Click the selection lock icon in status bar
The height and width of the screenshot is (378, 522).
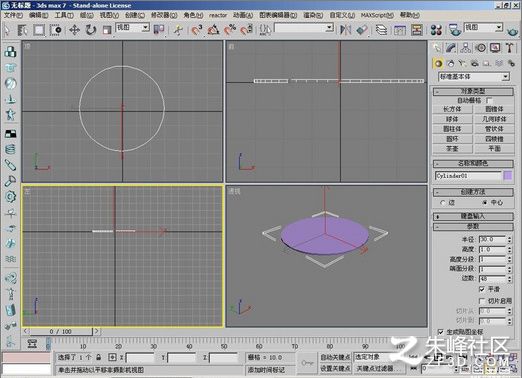click(99, 357)
